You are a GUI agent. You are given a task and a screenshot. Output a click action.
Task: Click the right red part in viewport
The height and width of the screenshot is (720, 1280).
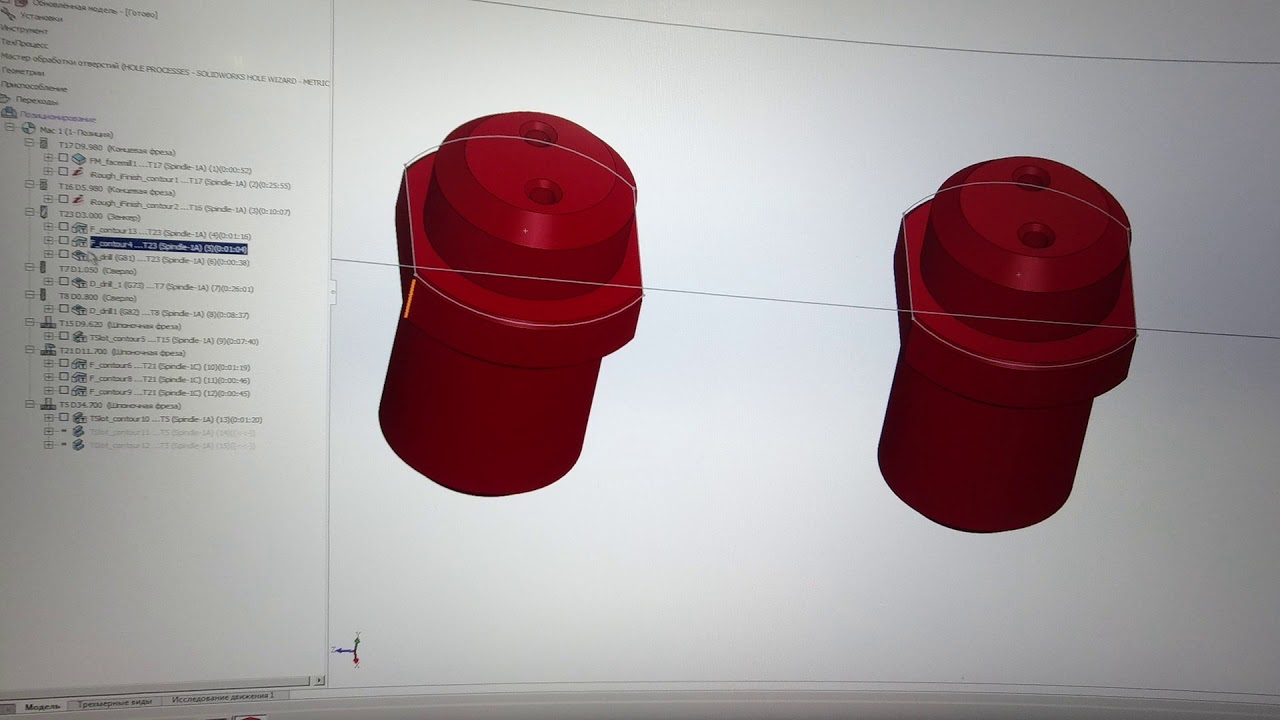pyautogui.click(x=1005, y=345)
